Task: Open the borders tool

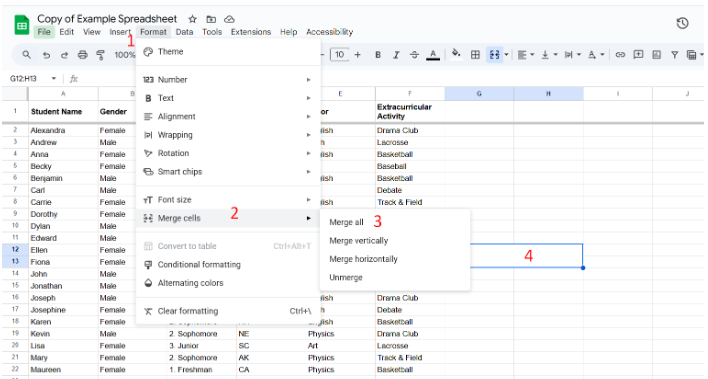Action: [475, 55]
